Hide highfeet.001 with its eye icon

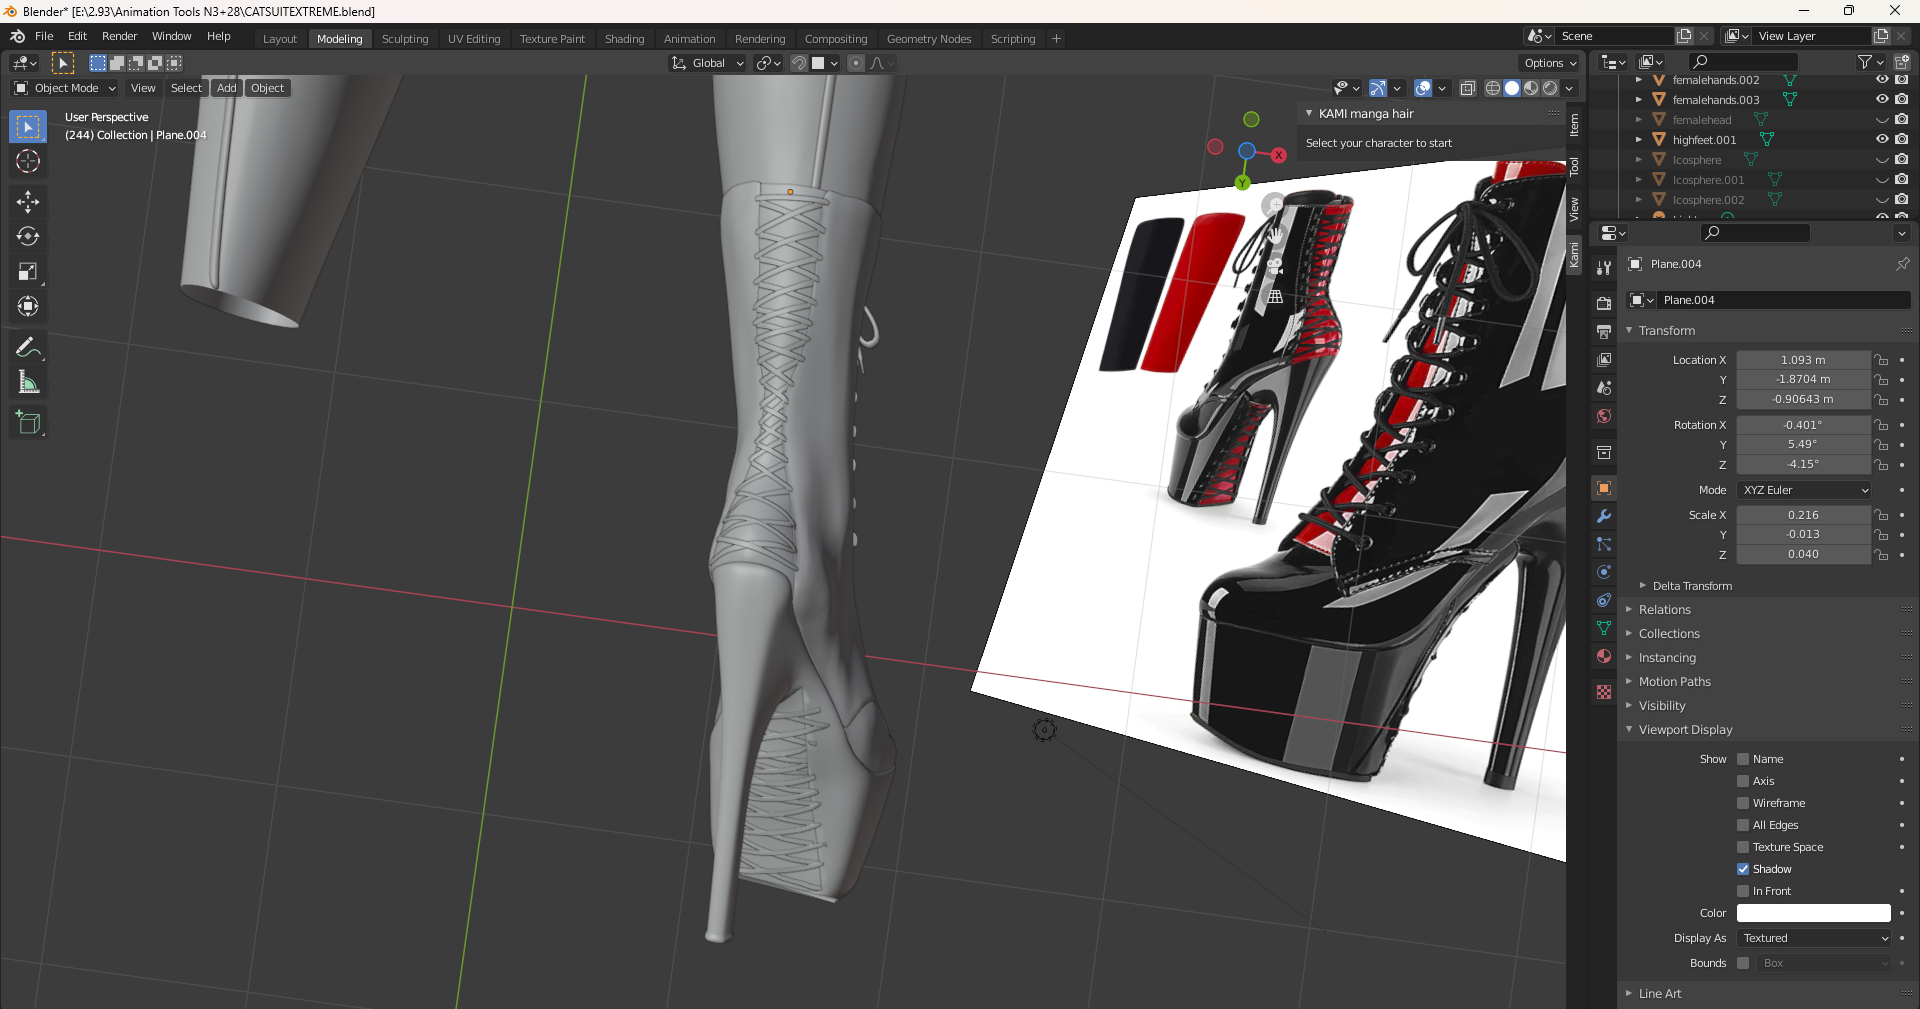(1881, 140)
